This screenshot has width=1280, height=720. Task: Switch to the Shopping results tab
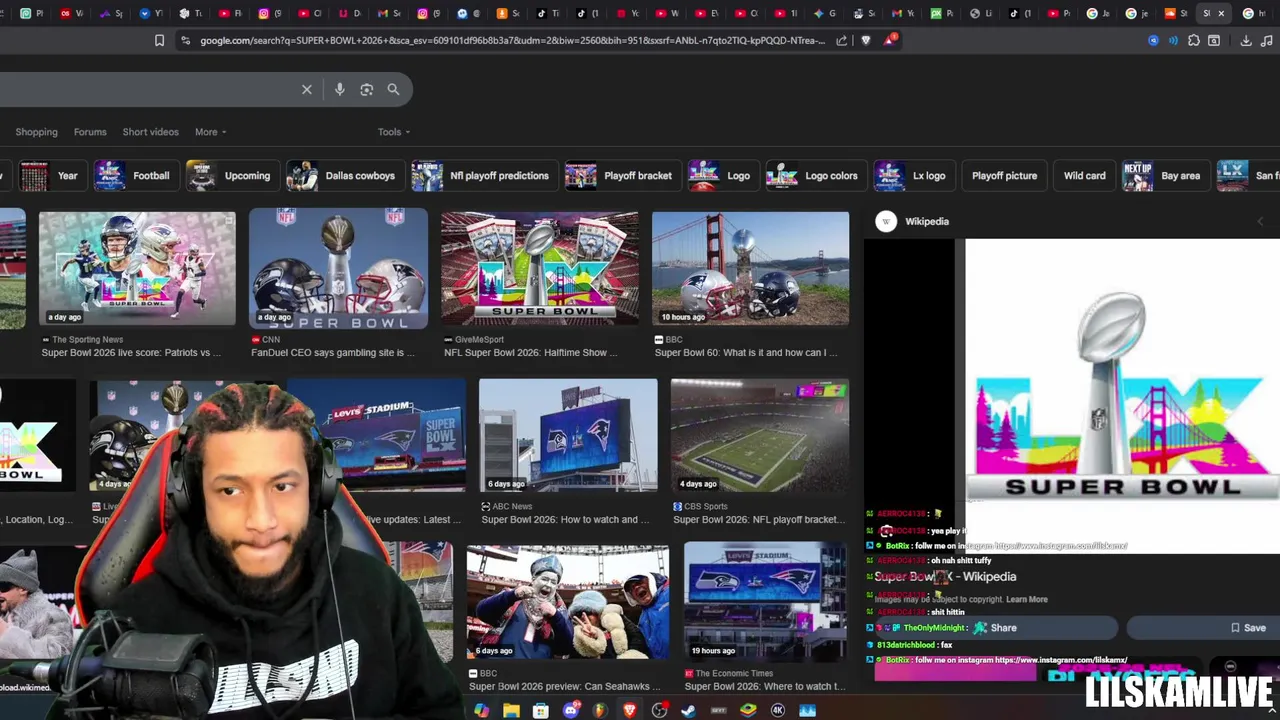tap(36, 132)
